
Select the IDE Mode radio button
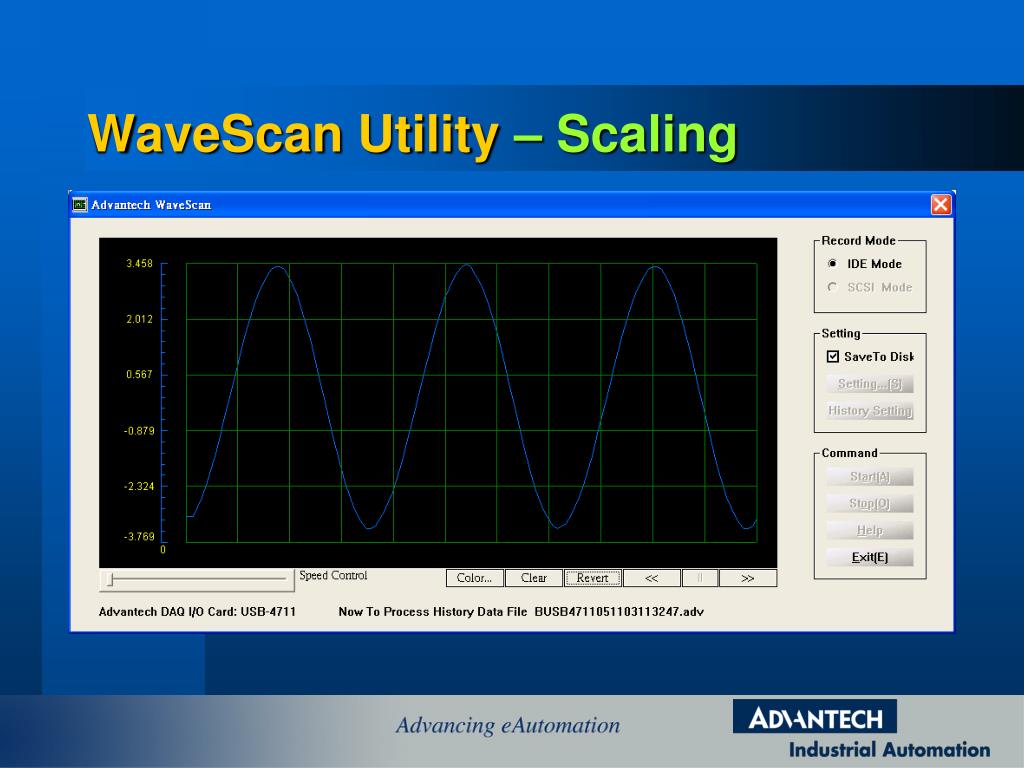[833, 264]
